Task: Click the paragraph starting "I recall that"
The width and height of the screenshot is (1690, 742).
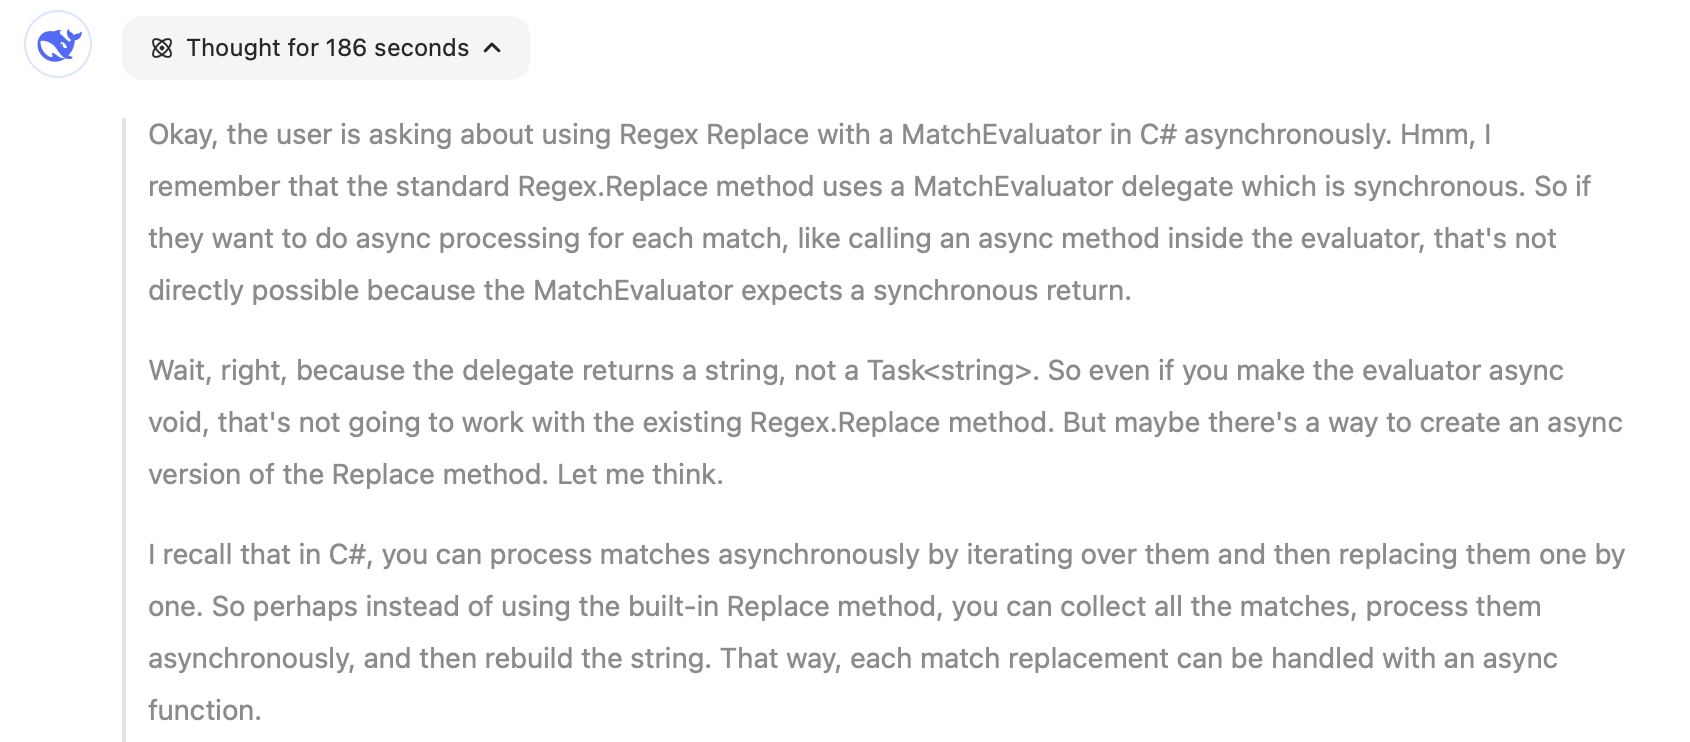Action: pyautogui.click(x=886, y=632)
